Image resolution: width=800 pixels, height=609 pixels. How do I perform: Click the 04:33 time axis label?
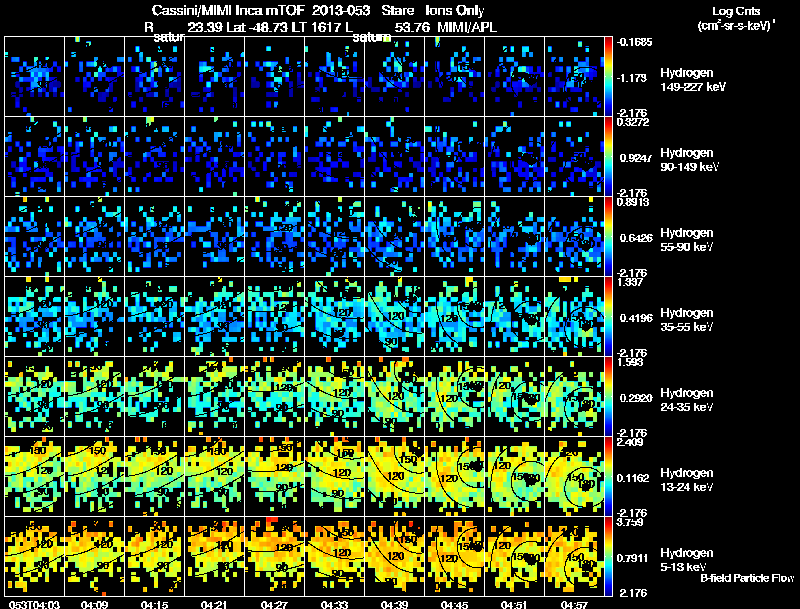pyautogui.click(x=335, y=605)
